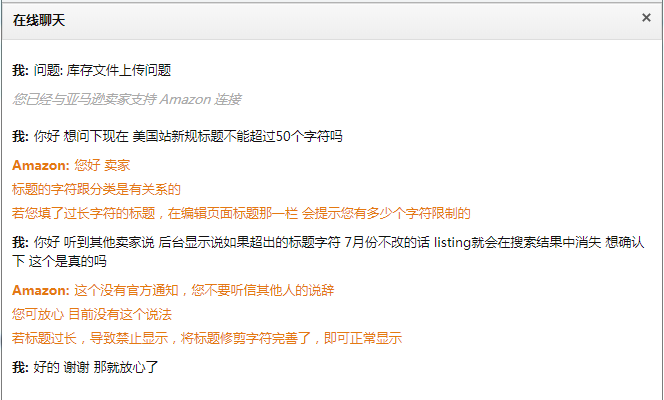Click the first orange Amazon sender label
The height and width of the screenshot is (400, 664).
[x=41, y=166]
